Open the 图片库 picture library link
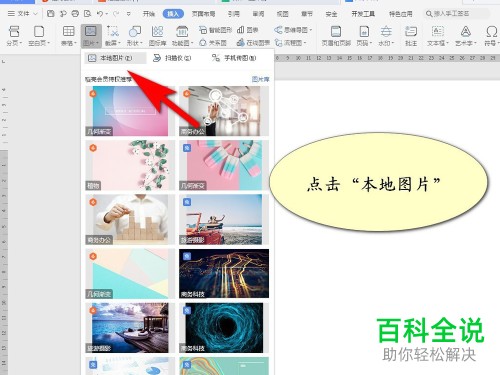Screen dimensions: 500x375 [x=260, y=79]
